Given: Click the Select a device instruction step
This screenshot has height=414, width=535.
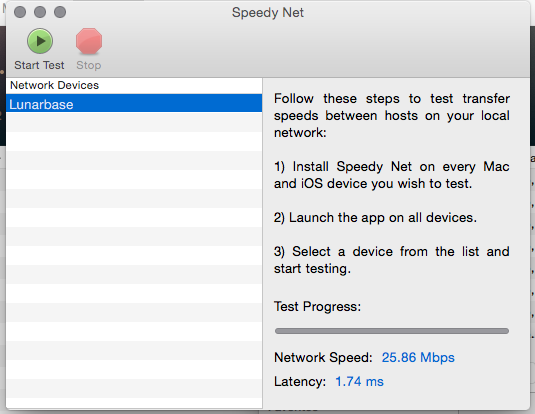Looking at the screenshot, I should pos(392,260).
